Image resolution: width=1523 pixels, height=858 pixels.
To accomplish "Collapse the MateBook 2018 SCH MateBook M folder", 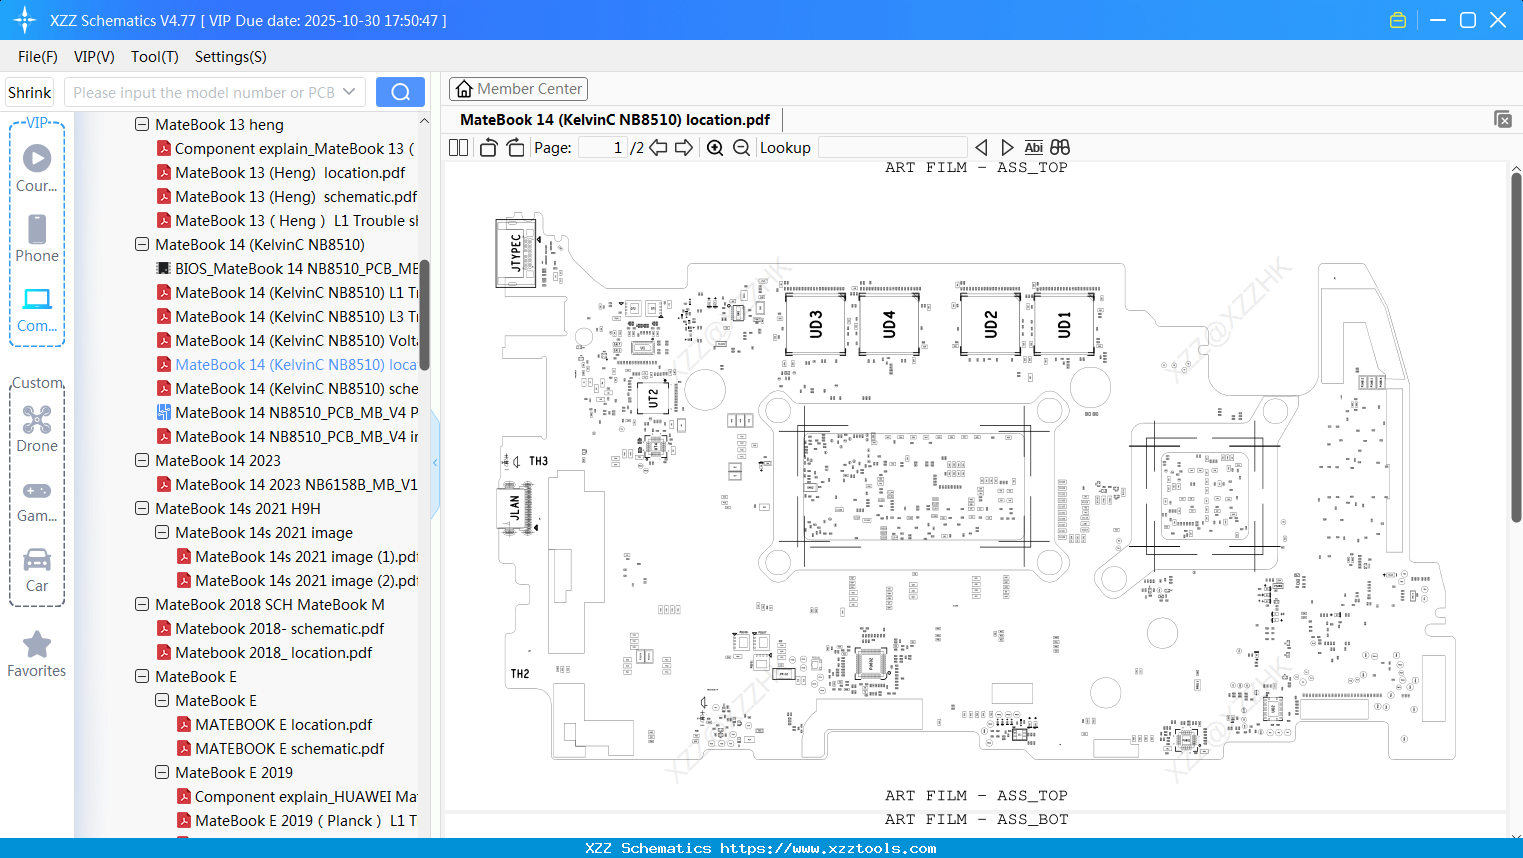I will 142,604.
